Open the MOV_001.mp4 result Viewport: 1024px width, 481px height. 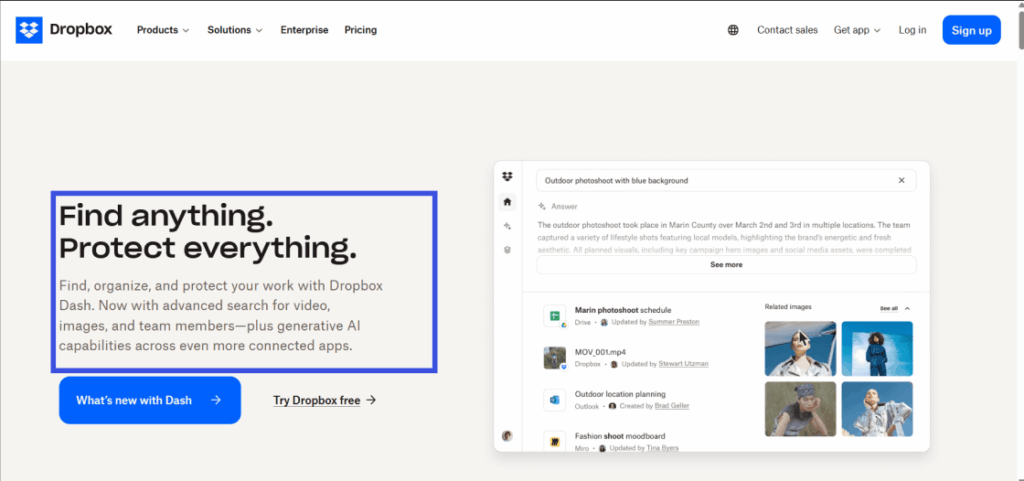[600, 352]
